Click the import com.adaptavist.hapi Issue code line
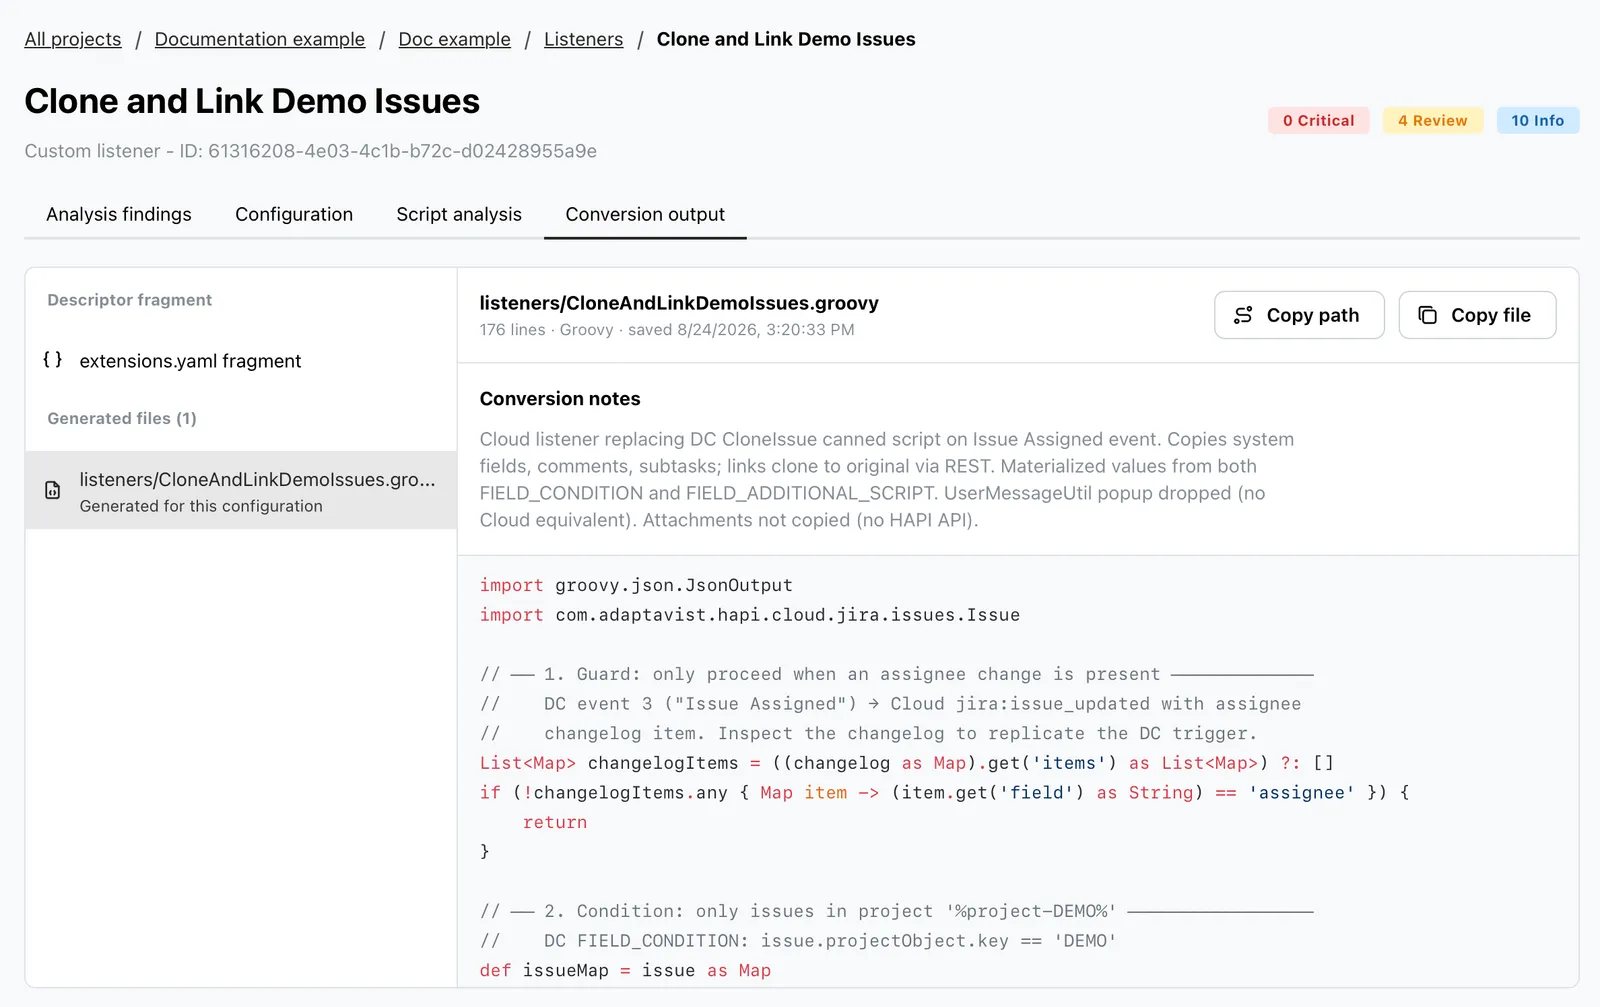Image resolution: width=1600 pixels, height=1007 pixels. click(750, 615)
